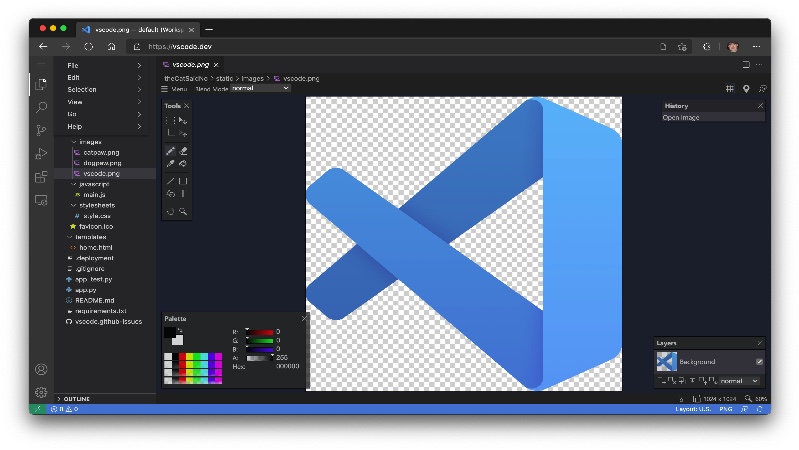Adjust the red R color slider

click(260, 331)
